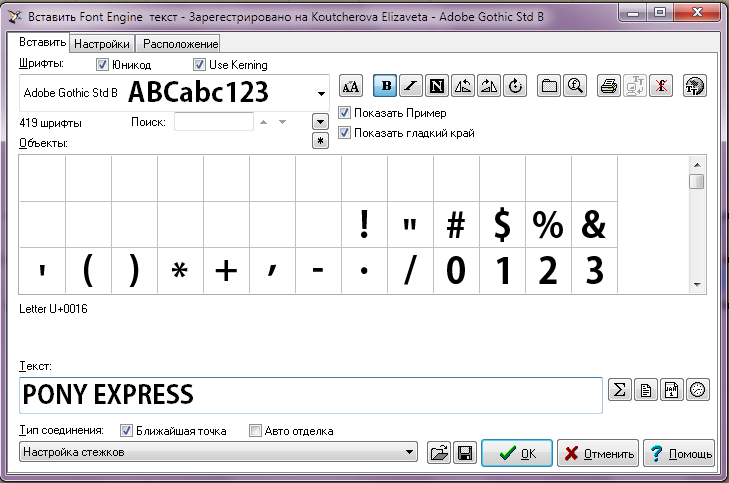The height and width of the screenshot is (483, 729).
Task: Switch to the Настройки tab
Action: click(103, 44)
